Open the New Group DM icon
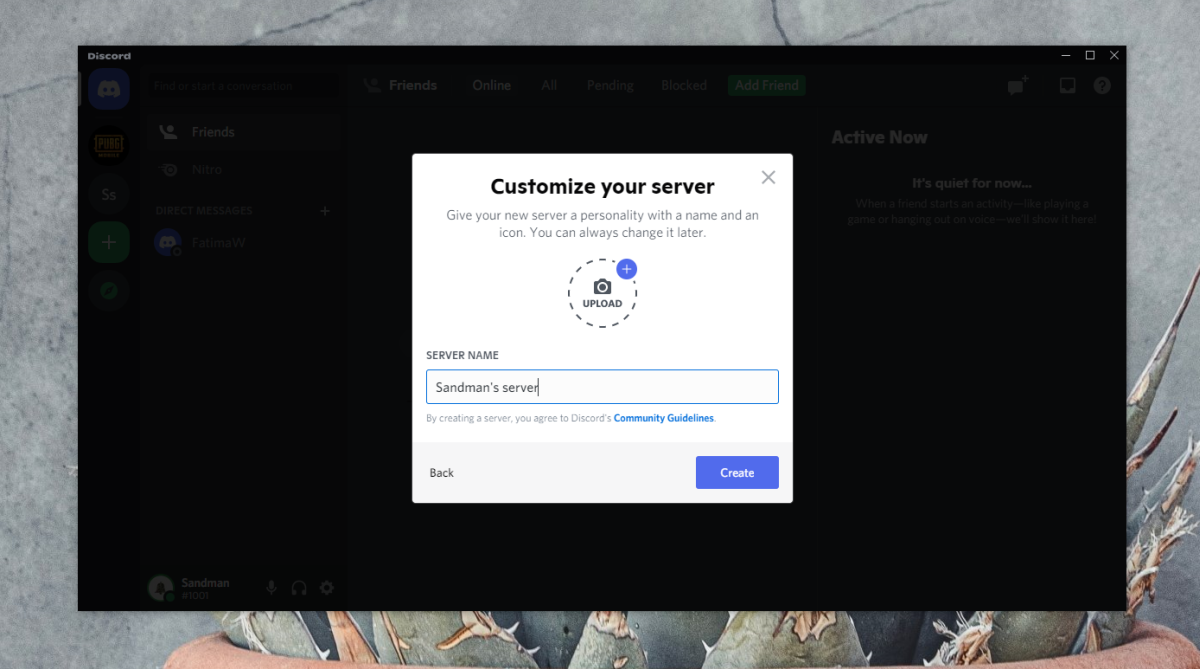The image size is (1200, 669). [1016, 86]
